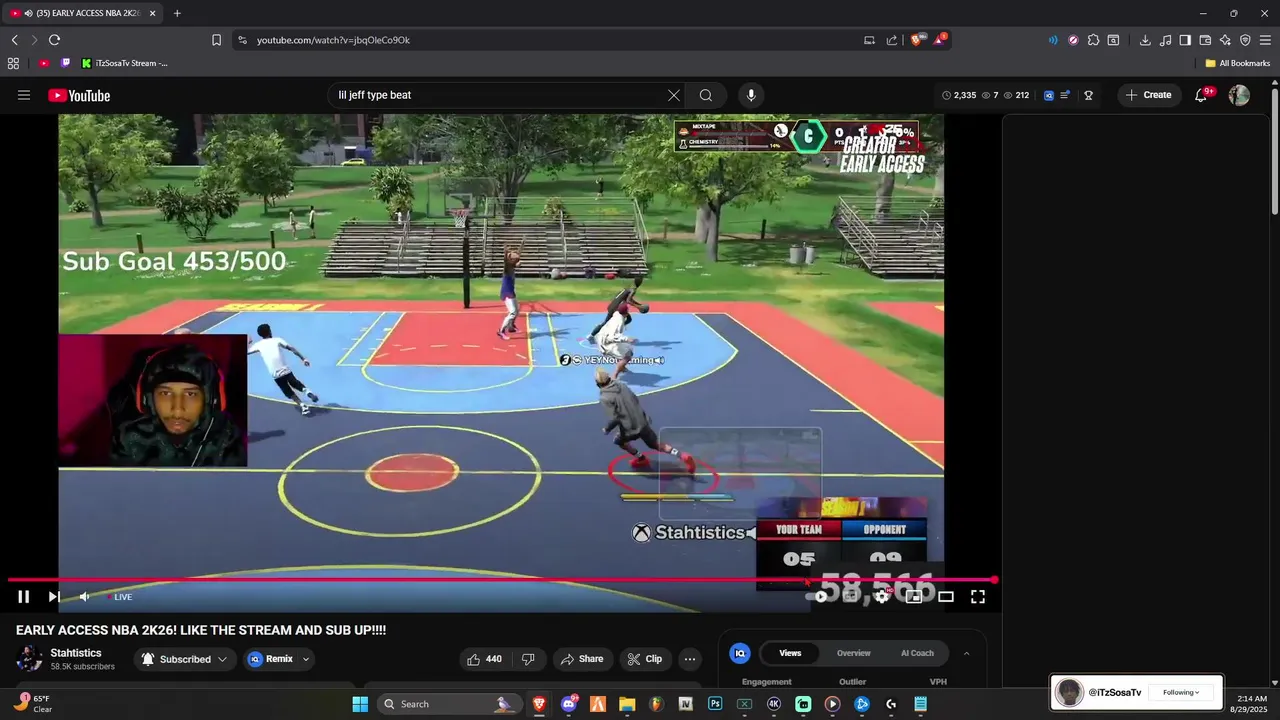Clear the search box text with X
This screenshot has height=720, width=1280.
tap(674, 95)
